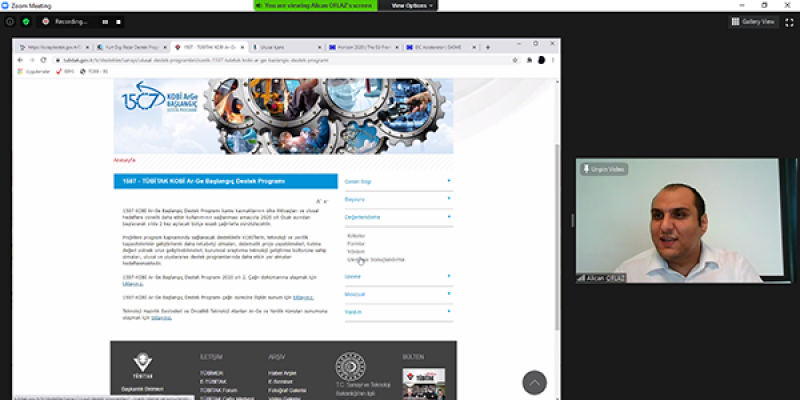
Task: Open the TOBB - BS bookmark
Action: tap(94, 71)
